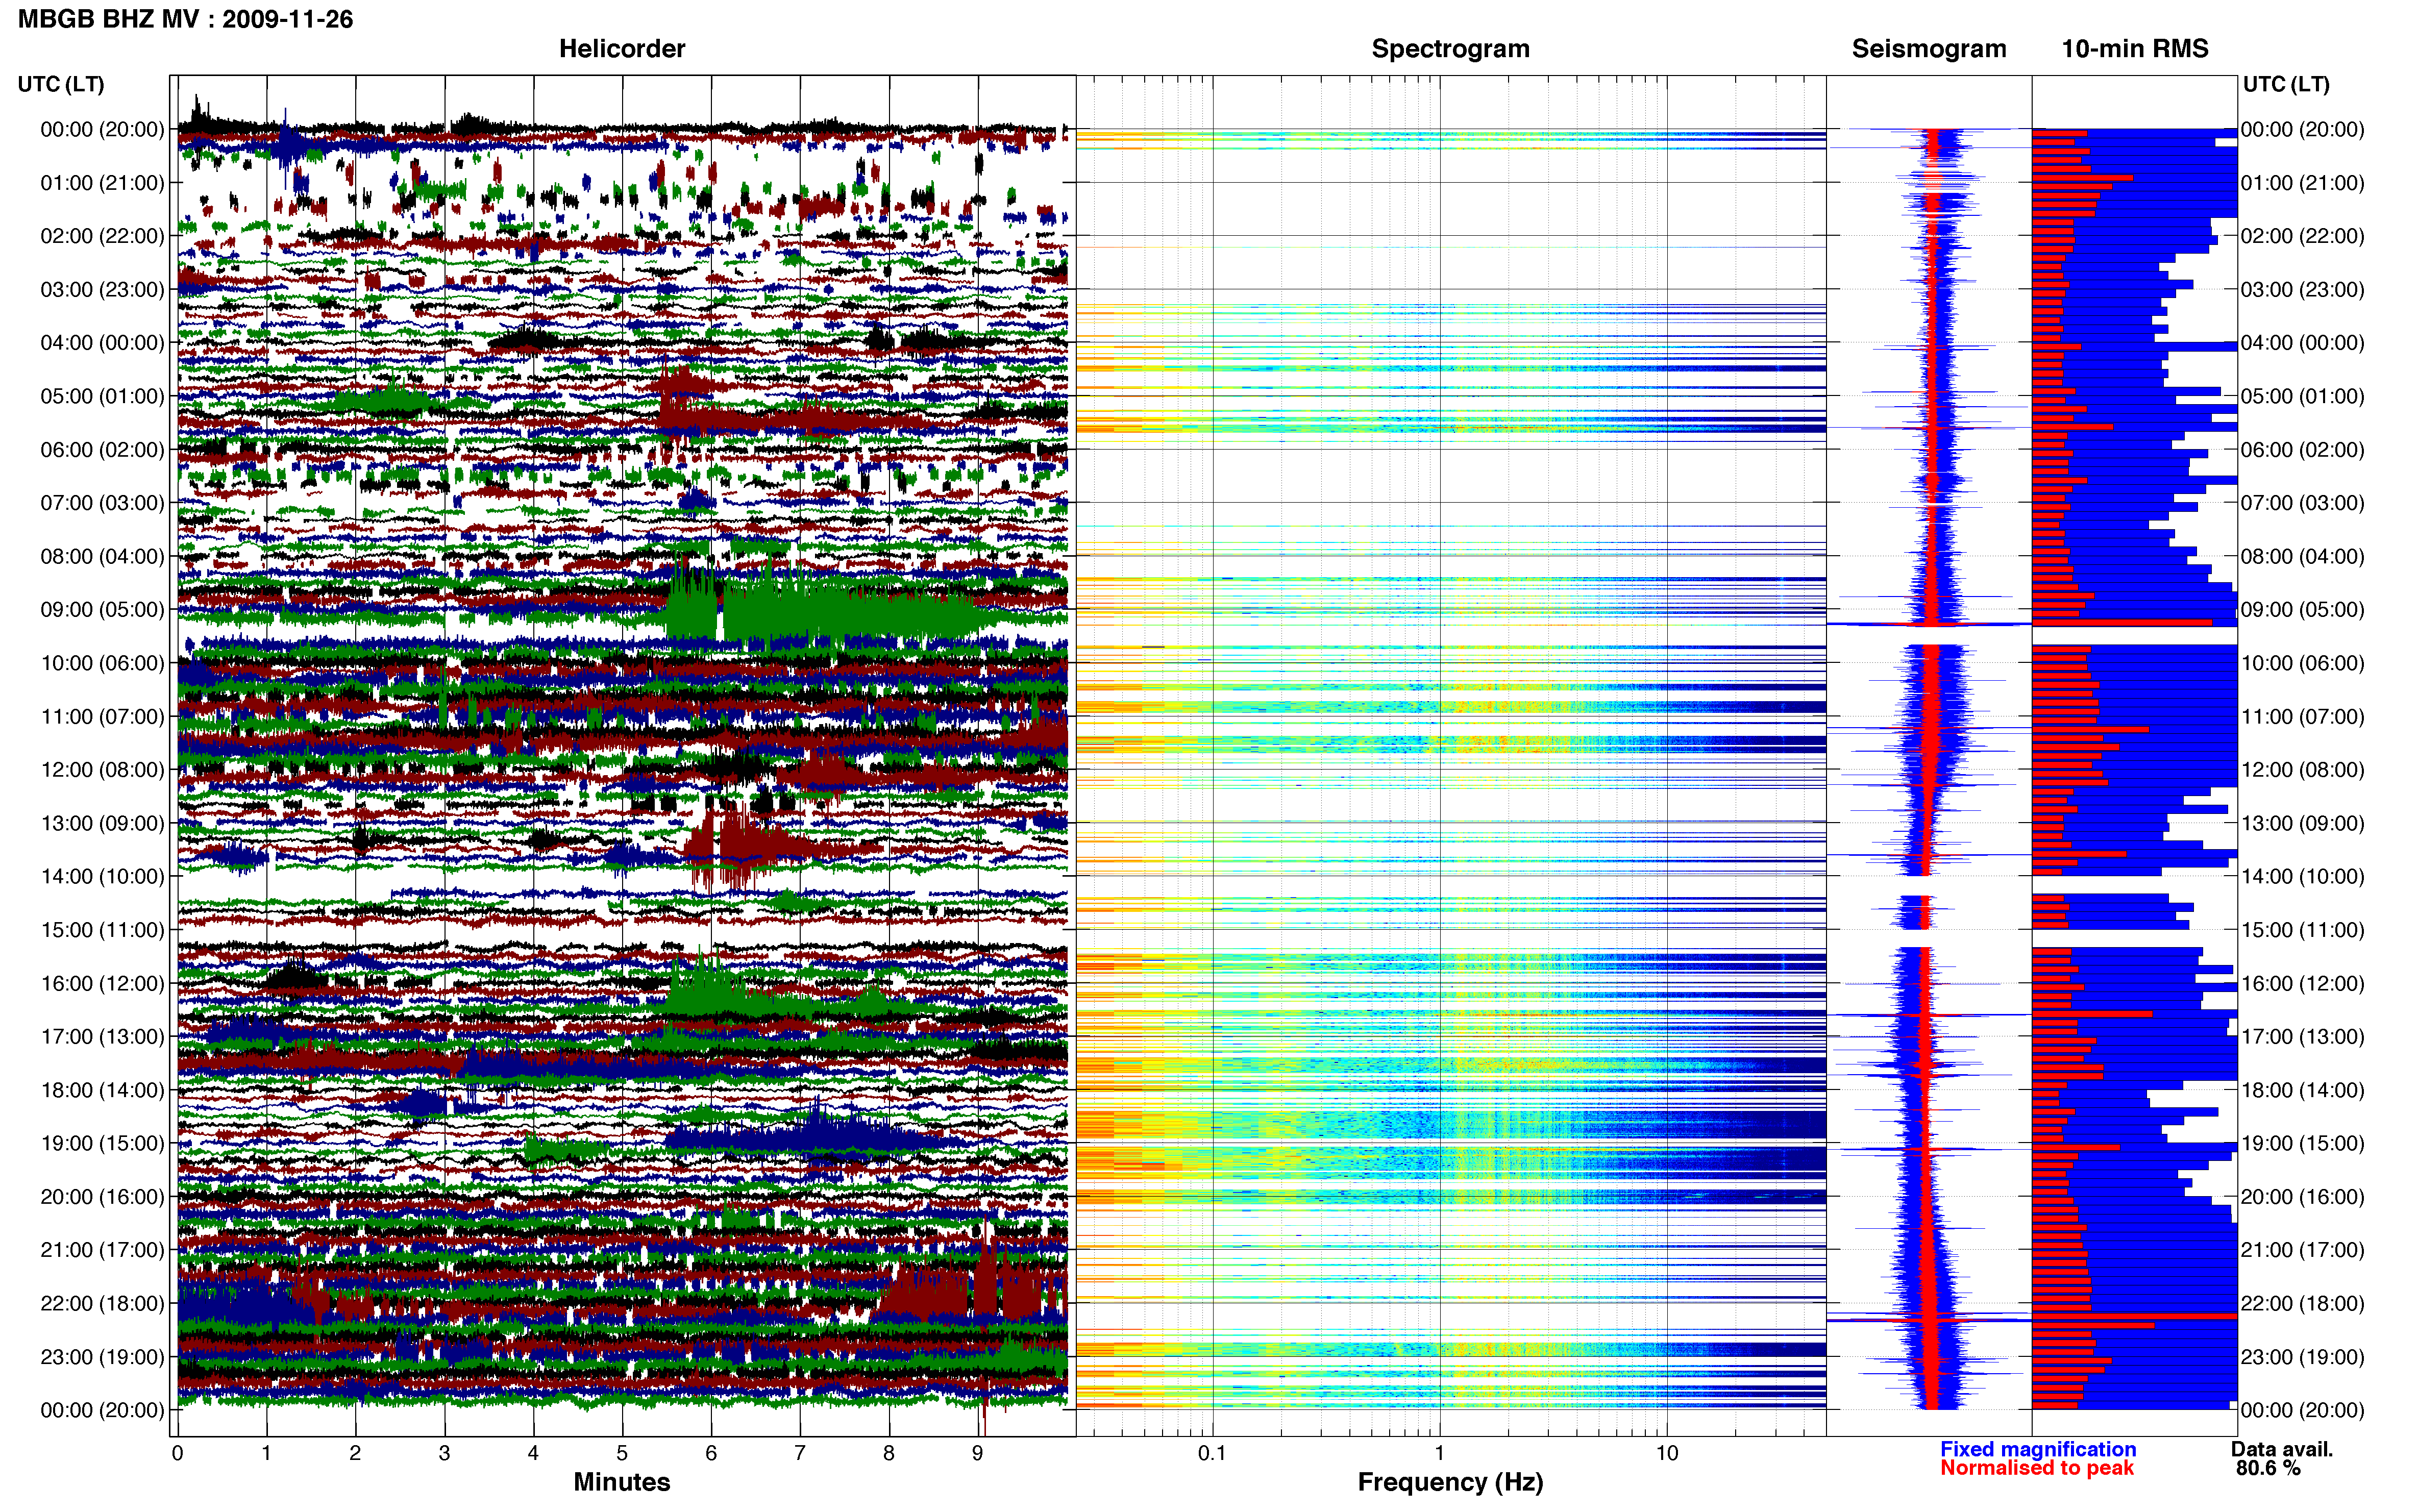This screenshot has height=1512, width=2419.
Task: Click the left time label '14:00 (10:00)'
Action: point(102,876)
